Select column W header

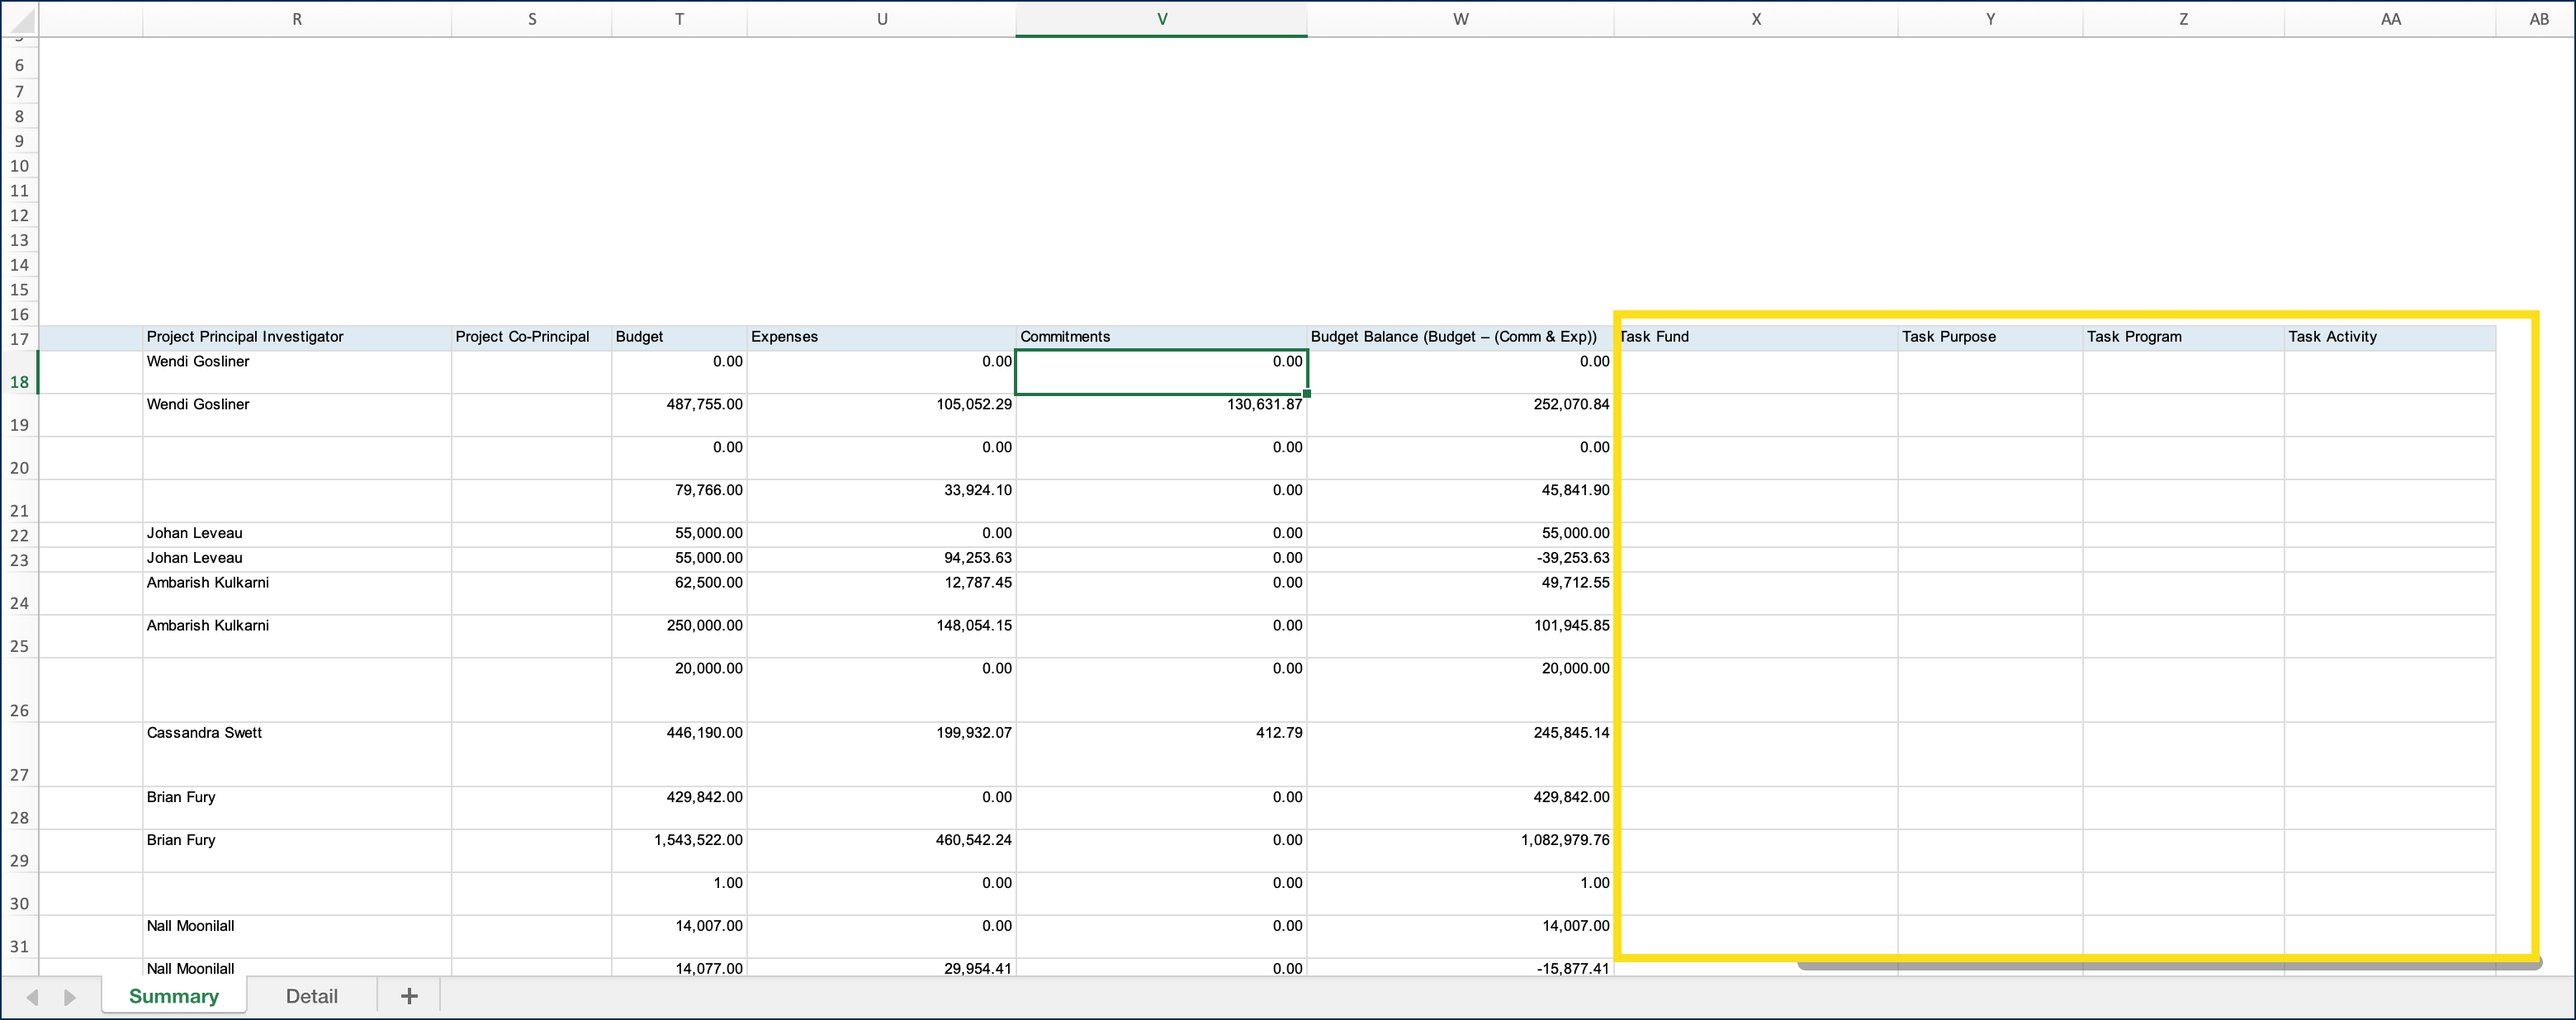click(x=1460, y=19)
